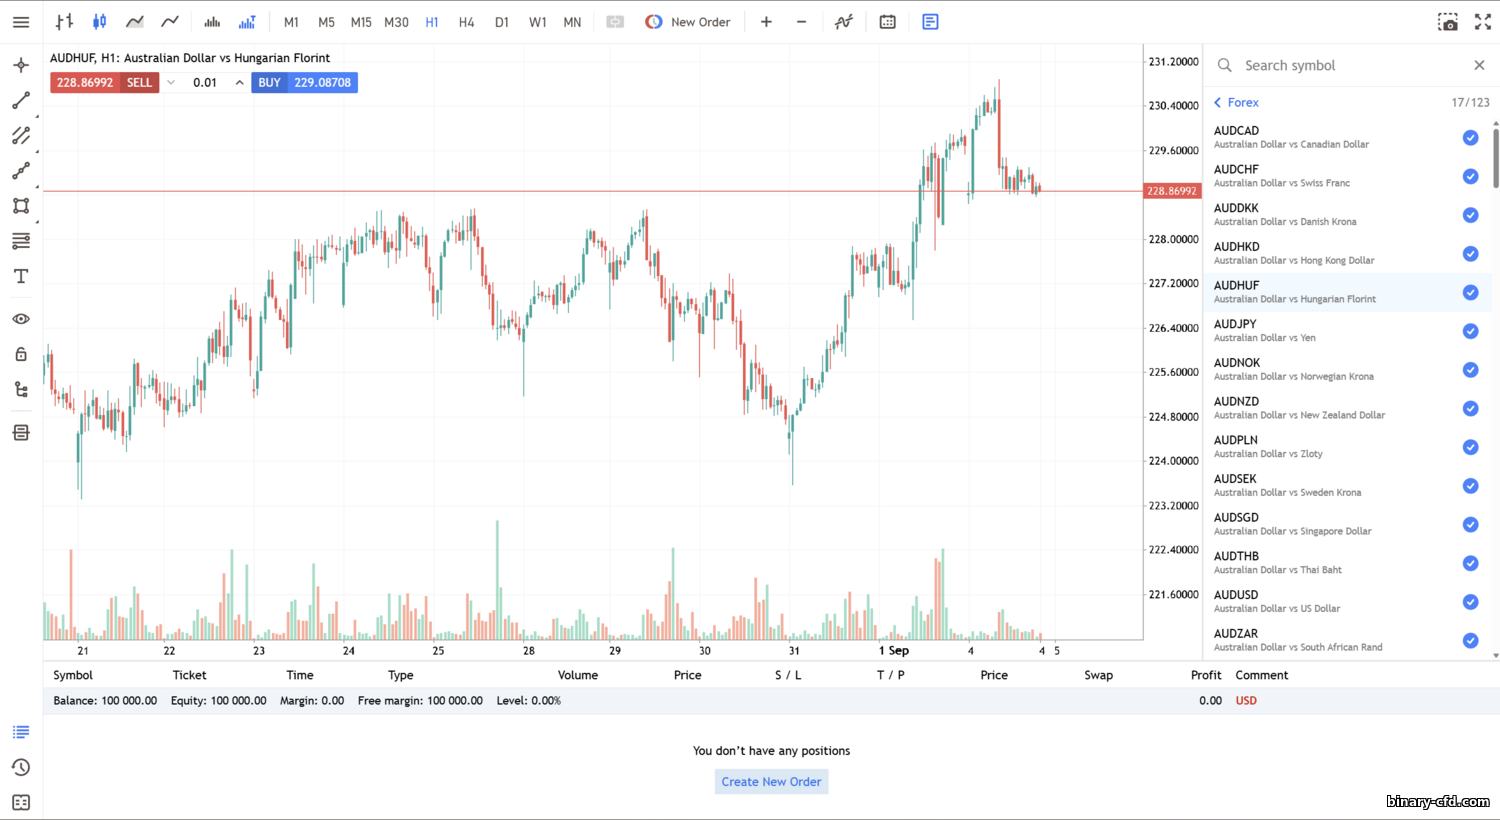1500x820 pixels.
Task: Select the trend line drawing tool
Action: [x=21, y=101]
